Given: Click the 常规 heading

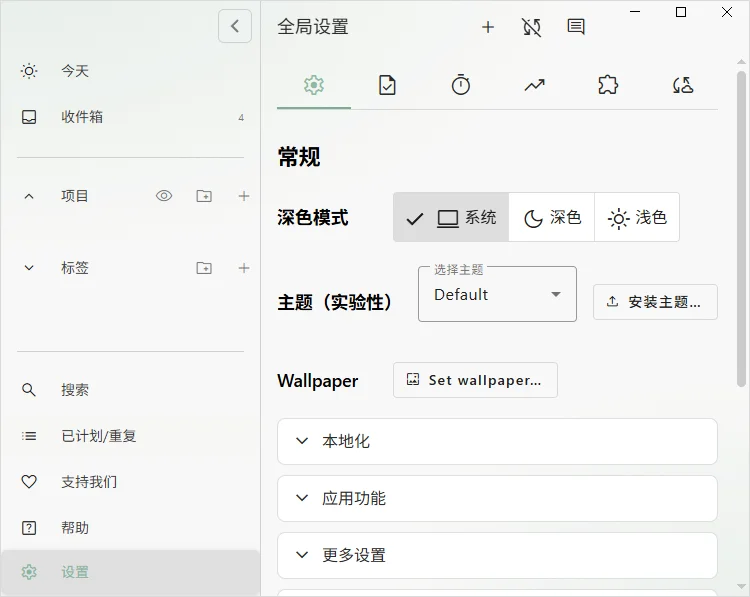Looking at the screenshot, I should click(299, 156).
